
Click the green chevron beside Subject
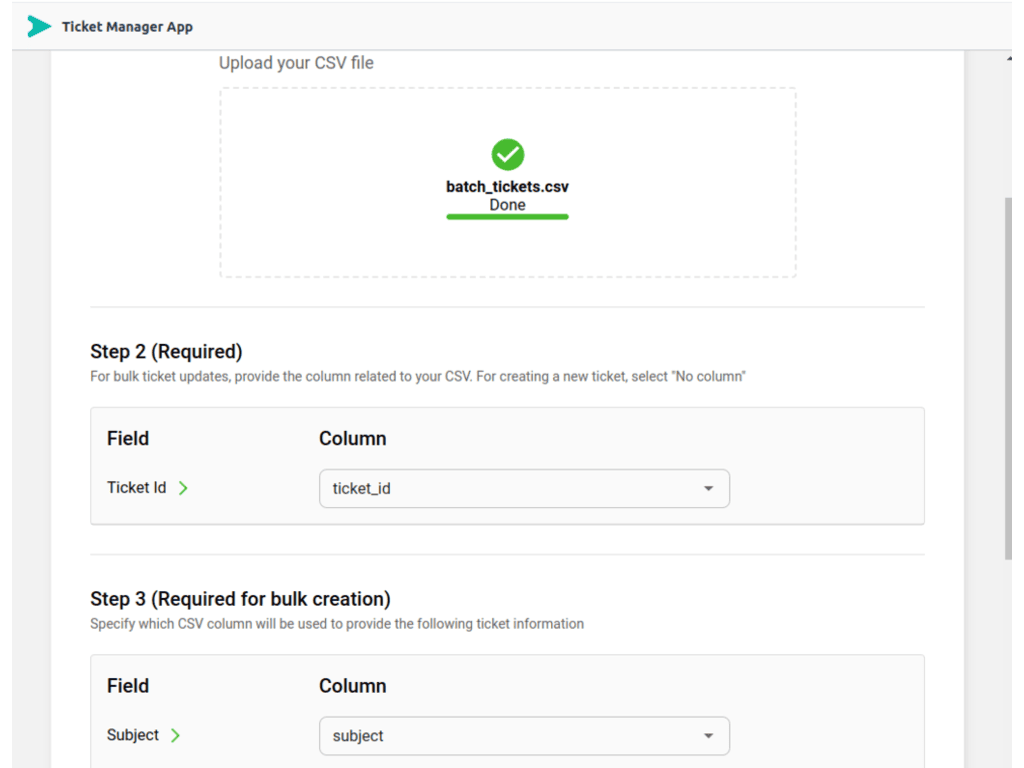(x=176, y=735)
